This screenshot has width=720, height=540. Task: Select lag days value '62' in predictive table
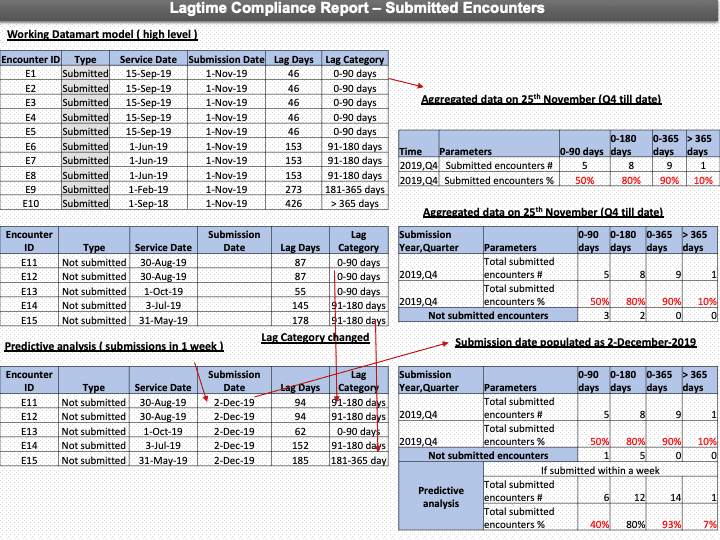pyautogui.click(x=300, y=431)
